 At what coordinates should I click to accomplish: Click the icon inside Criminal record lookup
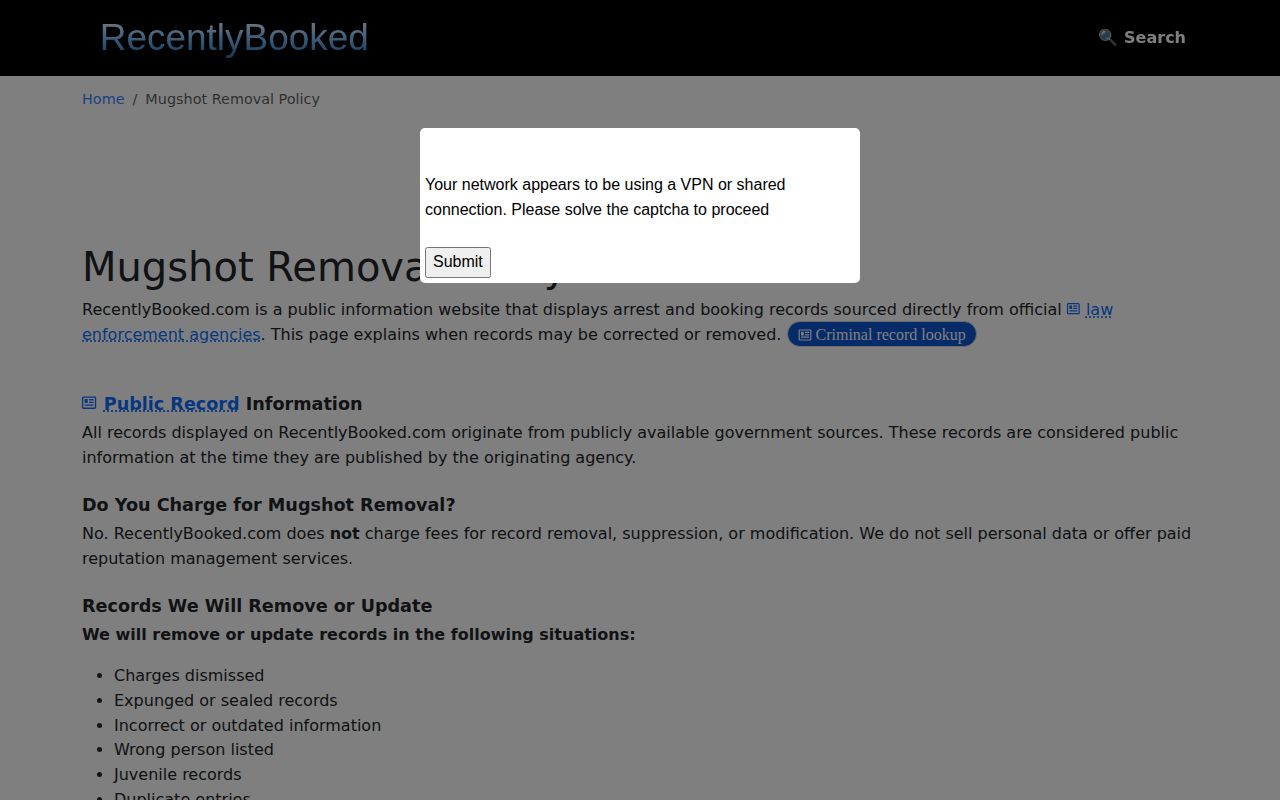pyautogui.click(x=805, y=335)
